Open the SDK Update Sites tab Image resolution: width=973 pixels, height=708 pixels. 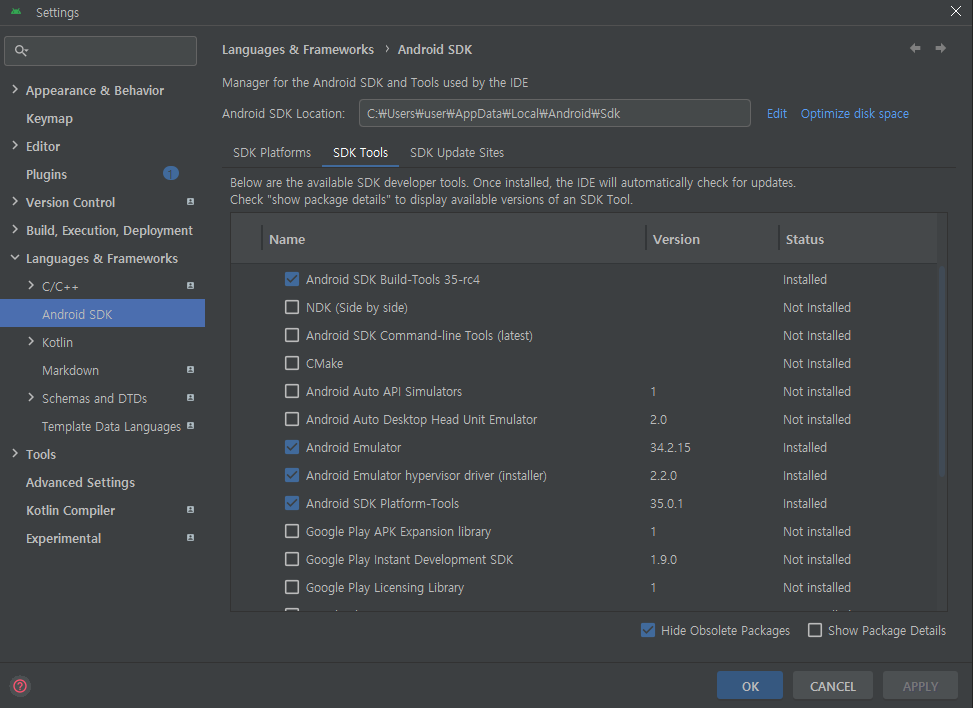click(457, 153)
